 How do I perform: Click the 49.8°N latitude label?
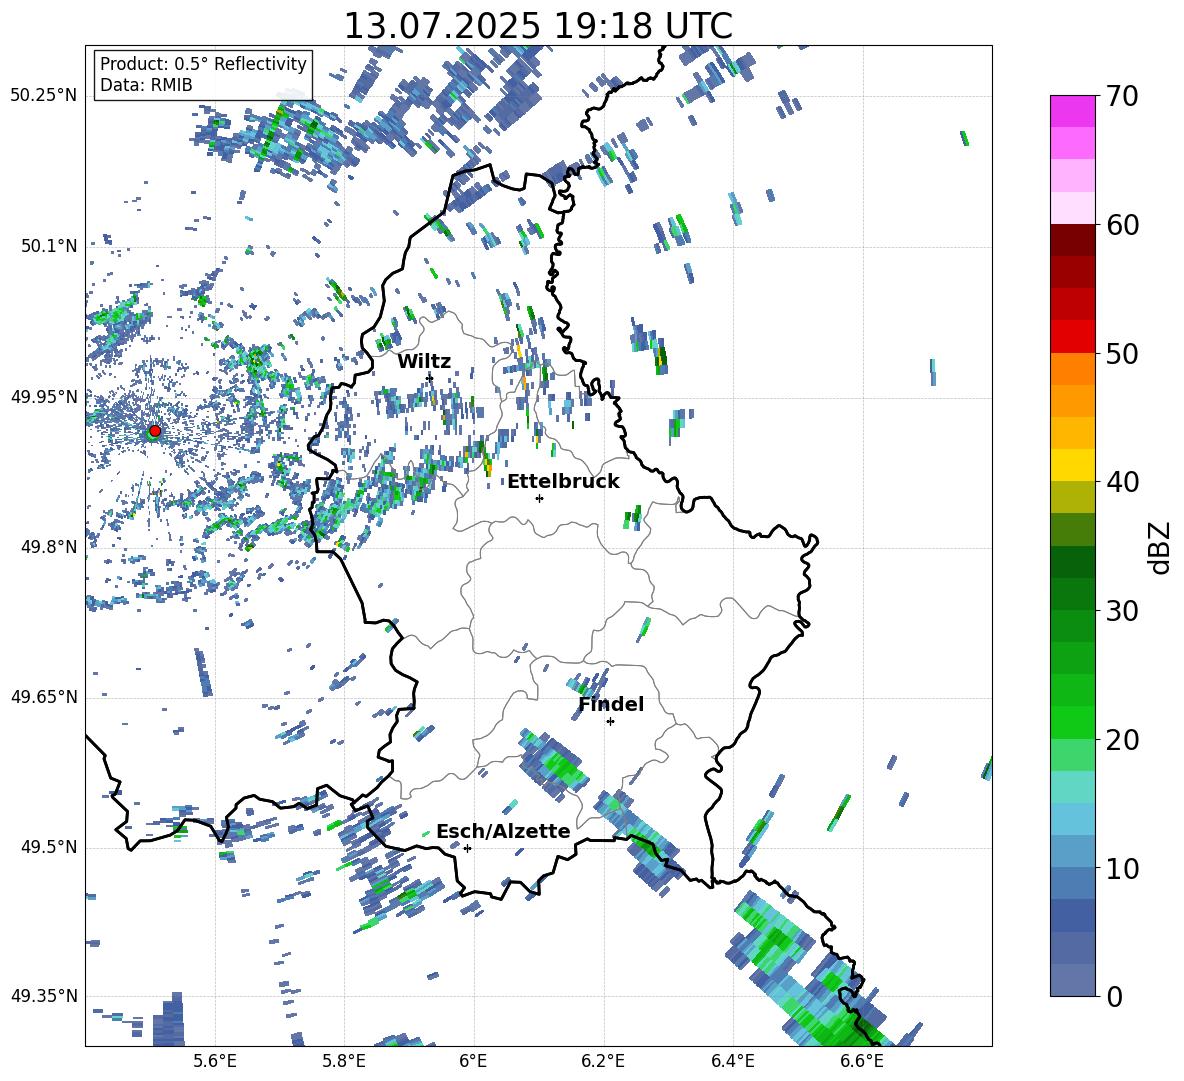pos(48,547)
